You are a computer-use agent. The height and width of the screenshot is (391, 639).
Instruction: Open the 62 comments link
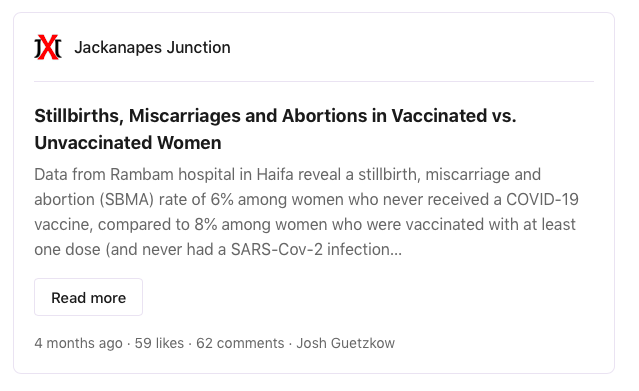[x=240, y=343]
